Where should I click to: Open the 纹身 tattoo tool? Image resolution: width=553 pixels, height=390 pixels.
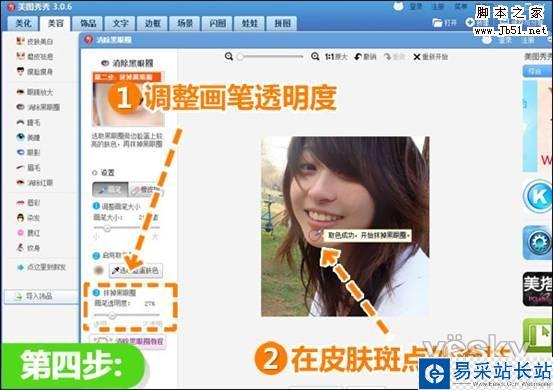click(29, 248)
